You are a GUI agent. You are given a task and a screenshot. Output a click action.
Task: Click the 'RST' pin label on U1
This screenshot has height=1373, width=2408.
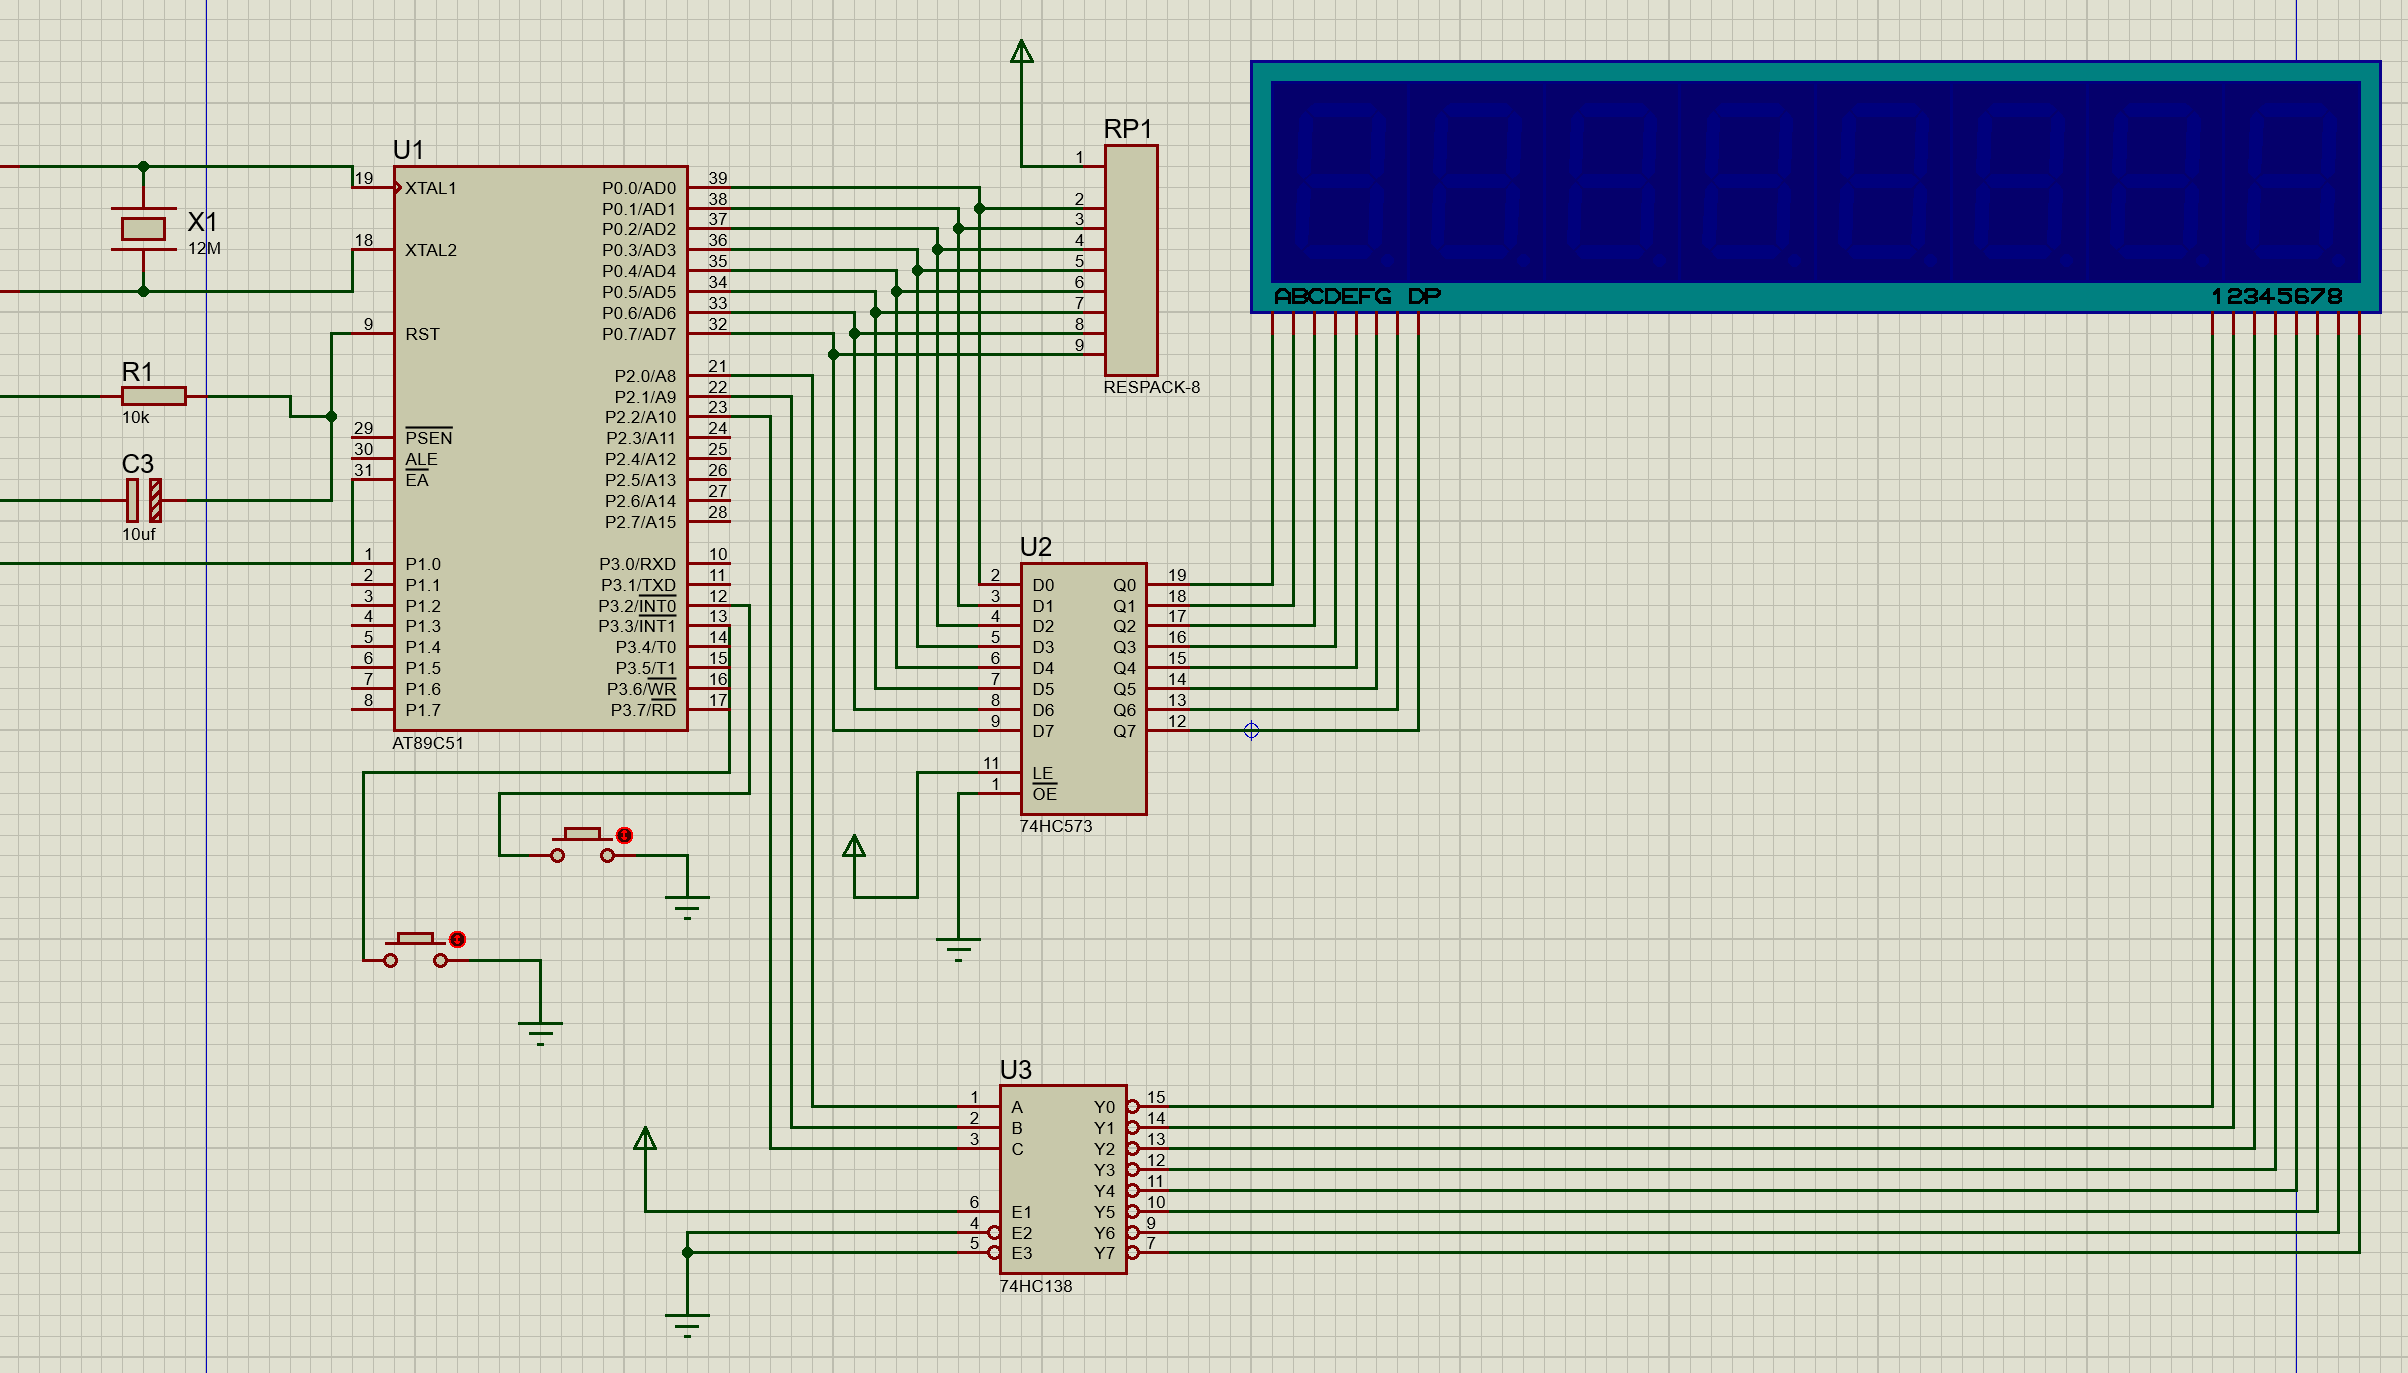point(423,334)
